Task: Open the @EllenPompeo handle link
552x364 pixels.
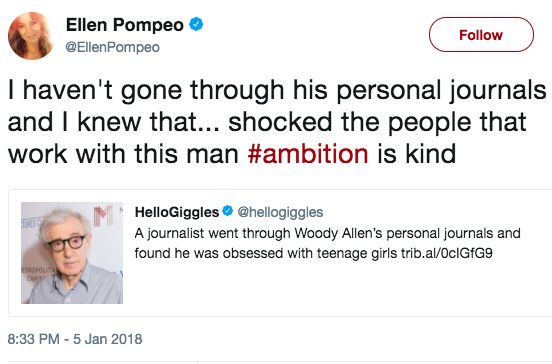Action: (x=113, y=47)
